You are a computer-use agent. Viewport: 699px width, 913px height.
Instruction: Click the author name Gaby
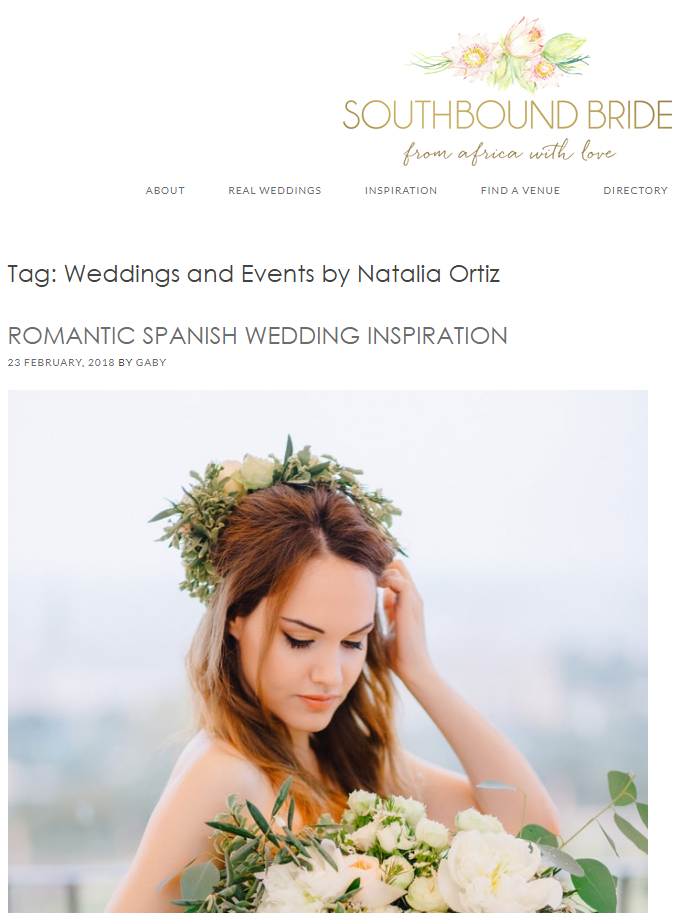pos(151,362)
